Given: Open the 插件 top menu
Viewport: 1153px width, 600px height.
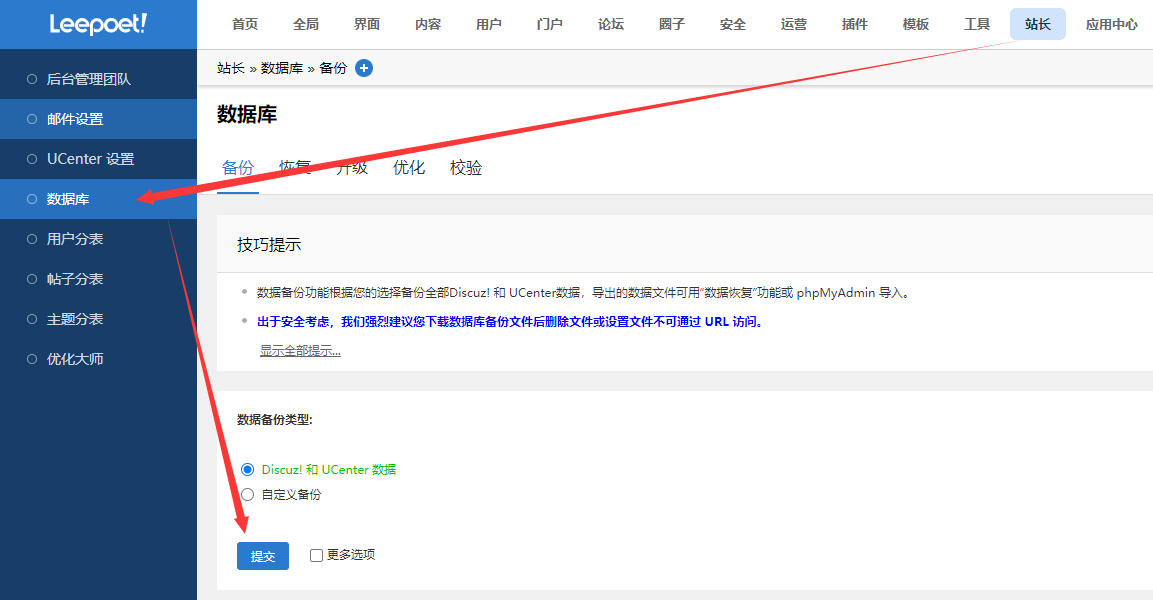Looking at the screenshot, I should coord(855,24).
